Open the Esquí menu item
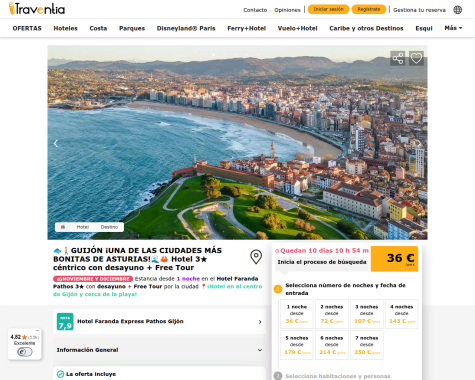This screenshot has height=380, width=475. (424, 28)
